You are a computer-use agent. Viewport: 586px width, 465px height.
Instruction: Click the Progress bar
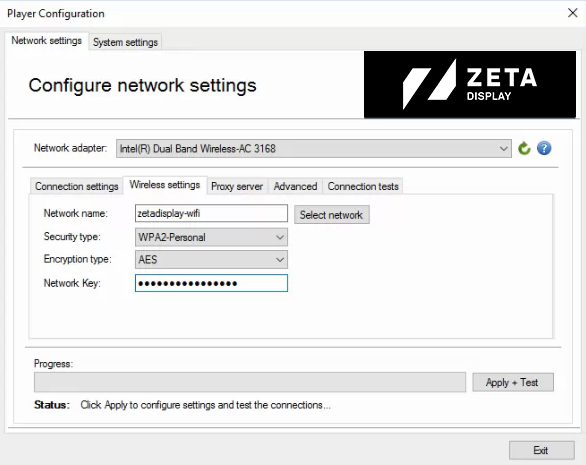pos(250,382)
